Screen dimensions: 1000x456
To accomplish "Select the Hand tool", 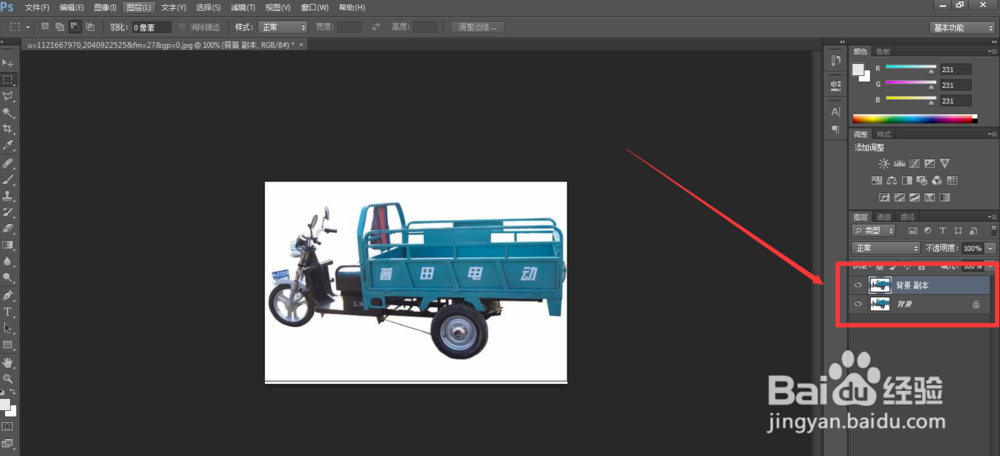I will click(8, 362).
